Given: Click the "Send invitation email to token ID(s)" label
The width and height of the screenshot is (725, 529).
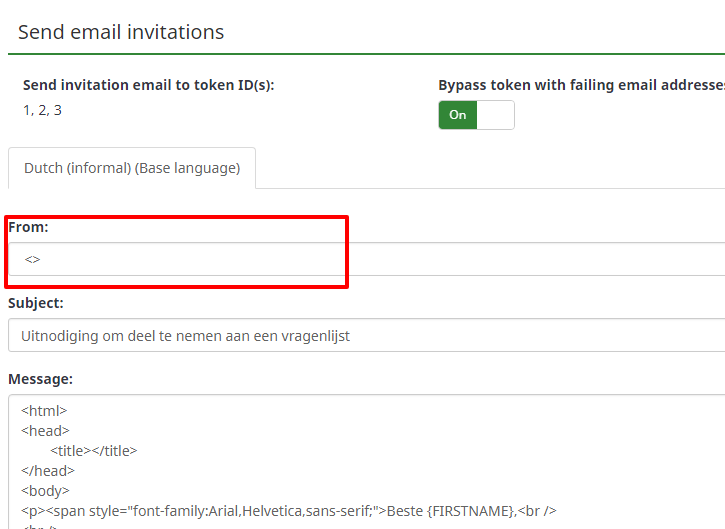Looking at the screenshot, I should (x=148, y=85).
